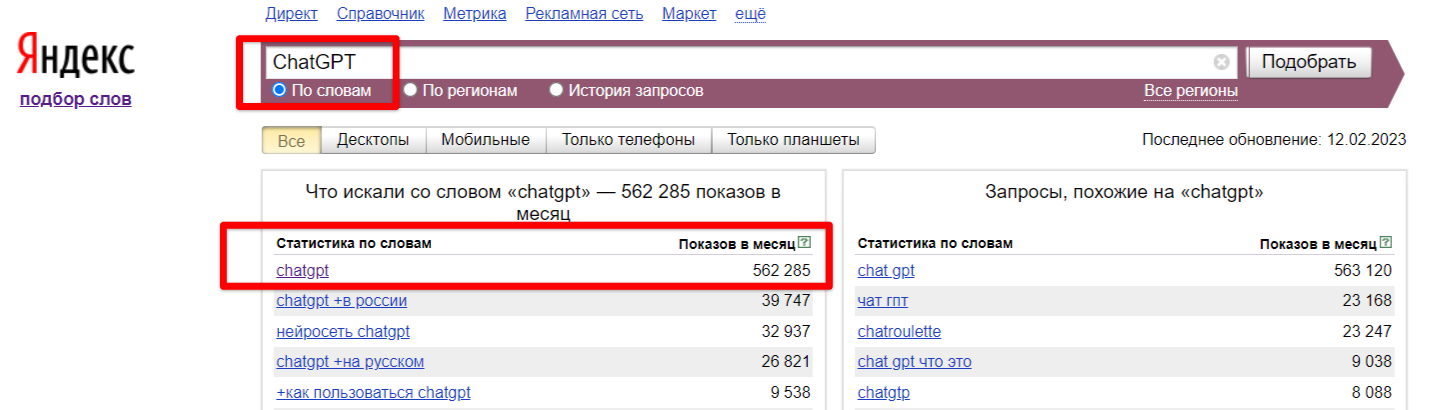
Task: Click the 23 247 impressions value
Action: (x=1366, y=331)
